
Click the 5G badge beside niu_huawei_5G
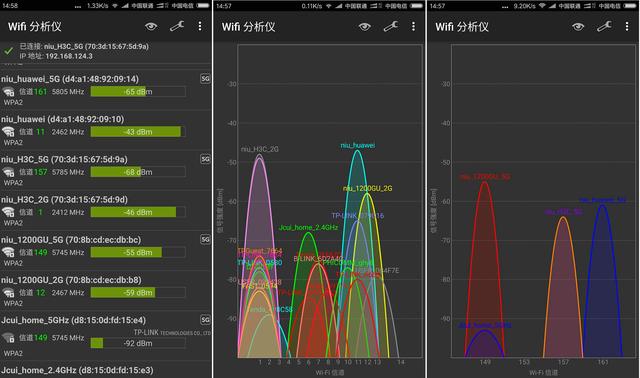(205, 78)
